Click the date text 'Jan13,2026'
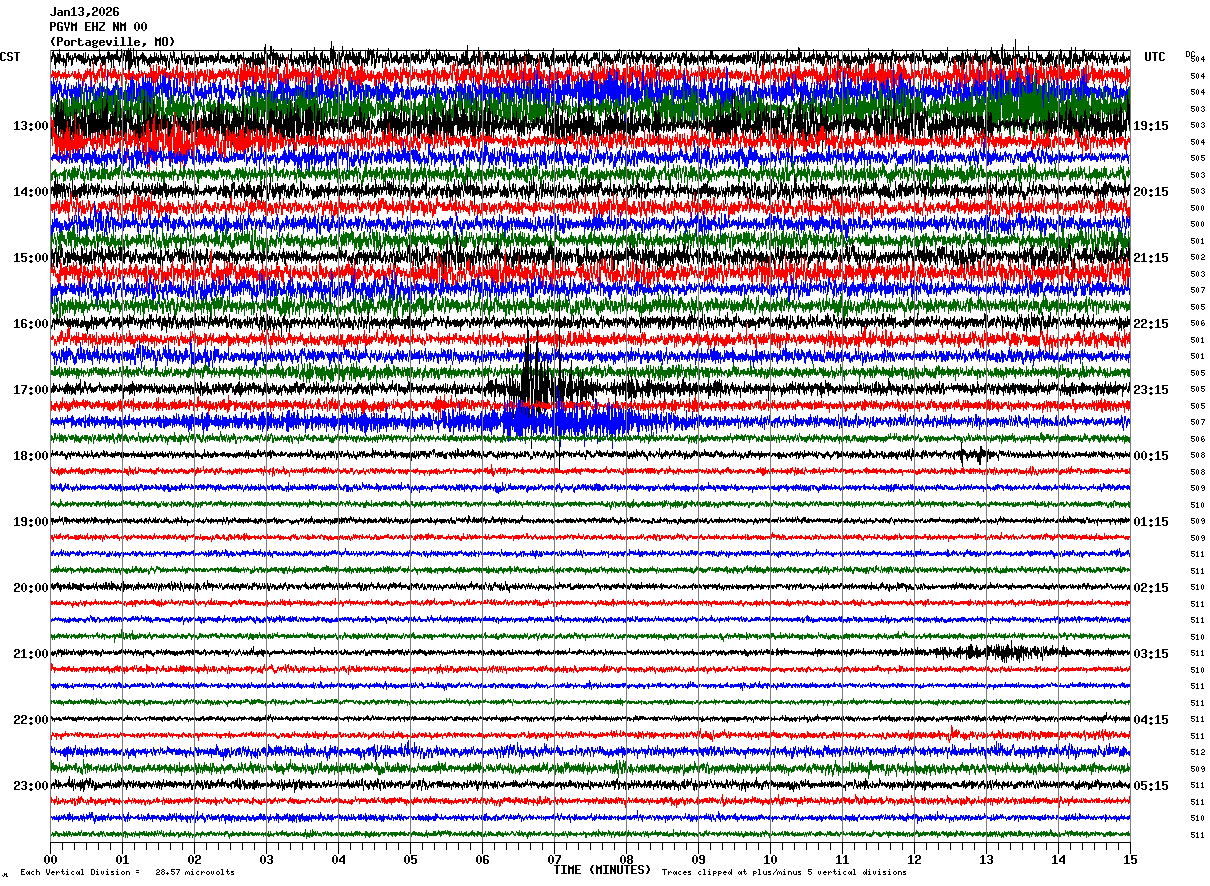The width and height of the screenshot is (1210, 886). [84, 12]
